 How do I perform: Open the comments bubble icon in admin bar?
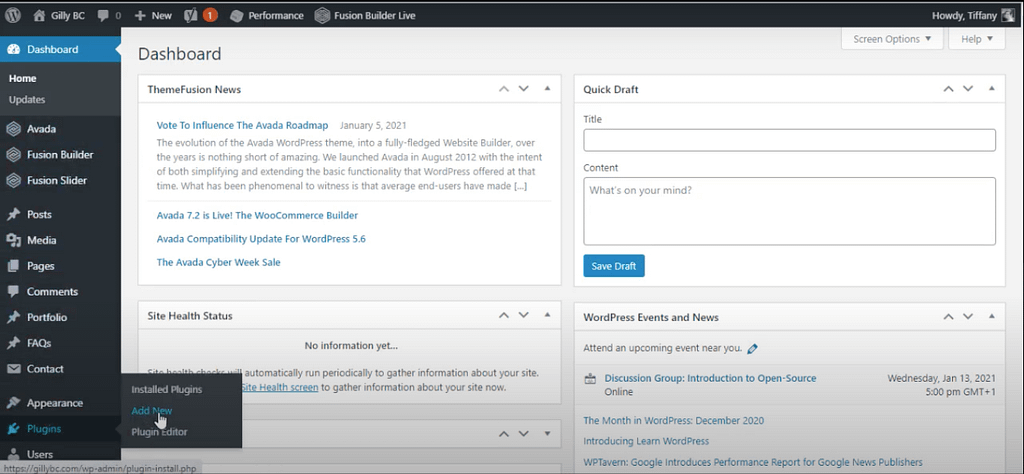click(103, 16)
